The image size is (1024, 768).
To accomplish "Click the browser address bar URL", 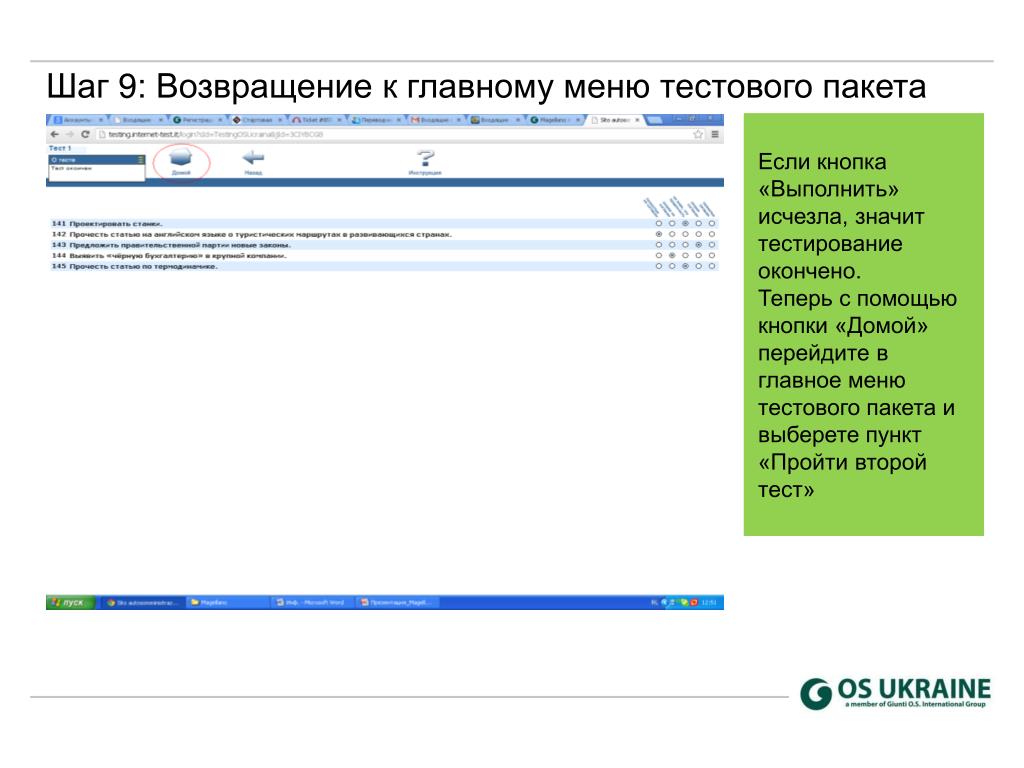I will coord(216,134).
